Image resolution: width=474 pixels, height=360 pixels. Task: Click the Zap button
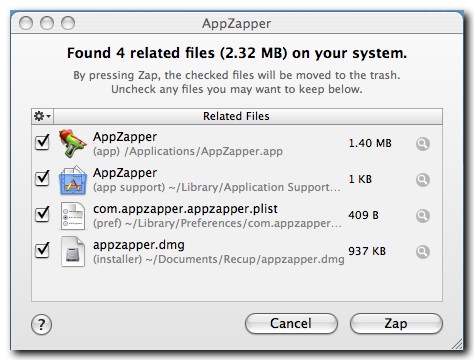coord(396,323)
